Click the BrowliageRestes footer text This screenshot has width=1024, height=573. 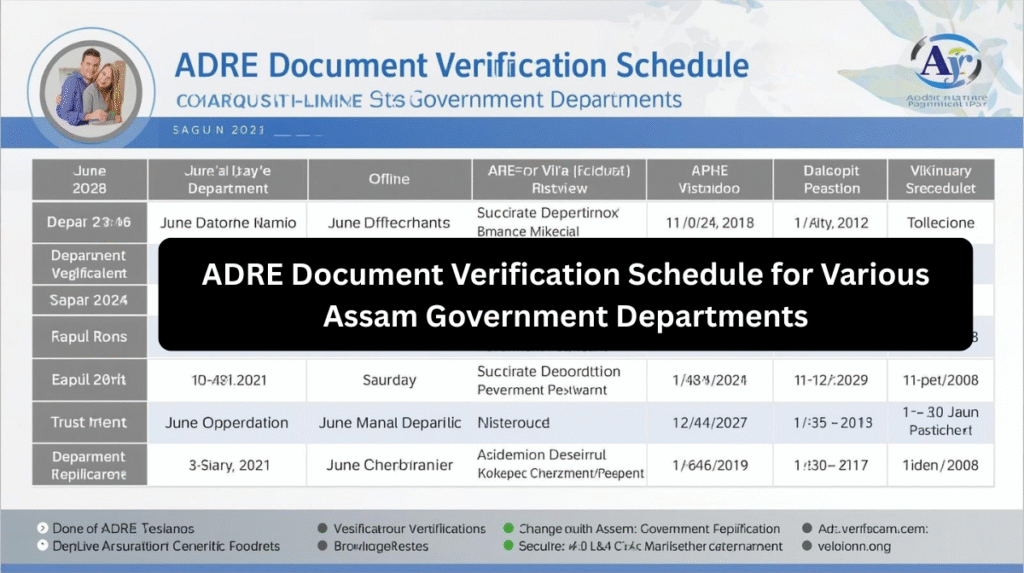[381, 546]
